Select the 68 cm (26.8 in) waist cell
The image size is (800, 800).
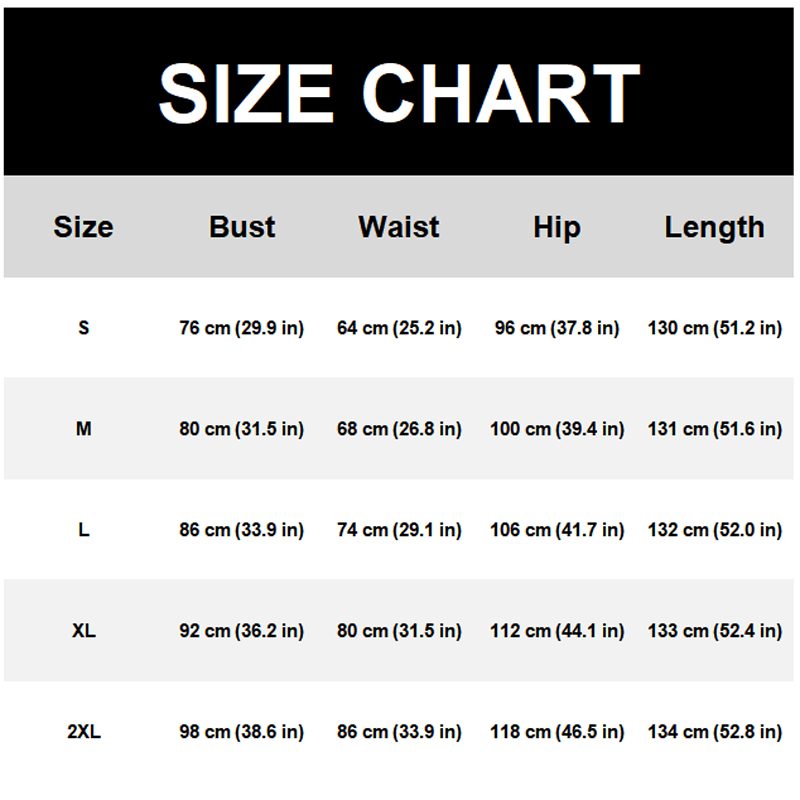pyautogui.click(x=399, y=429)
